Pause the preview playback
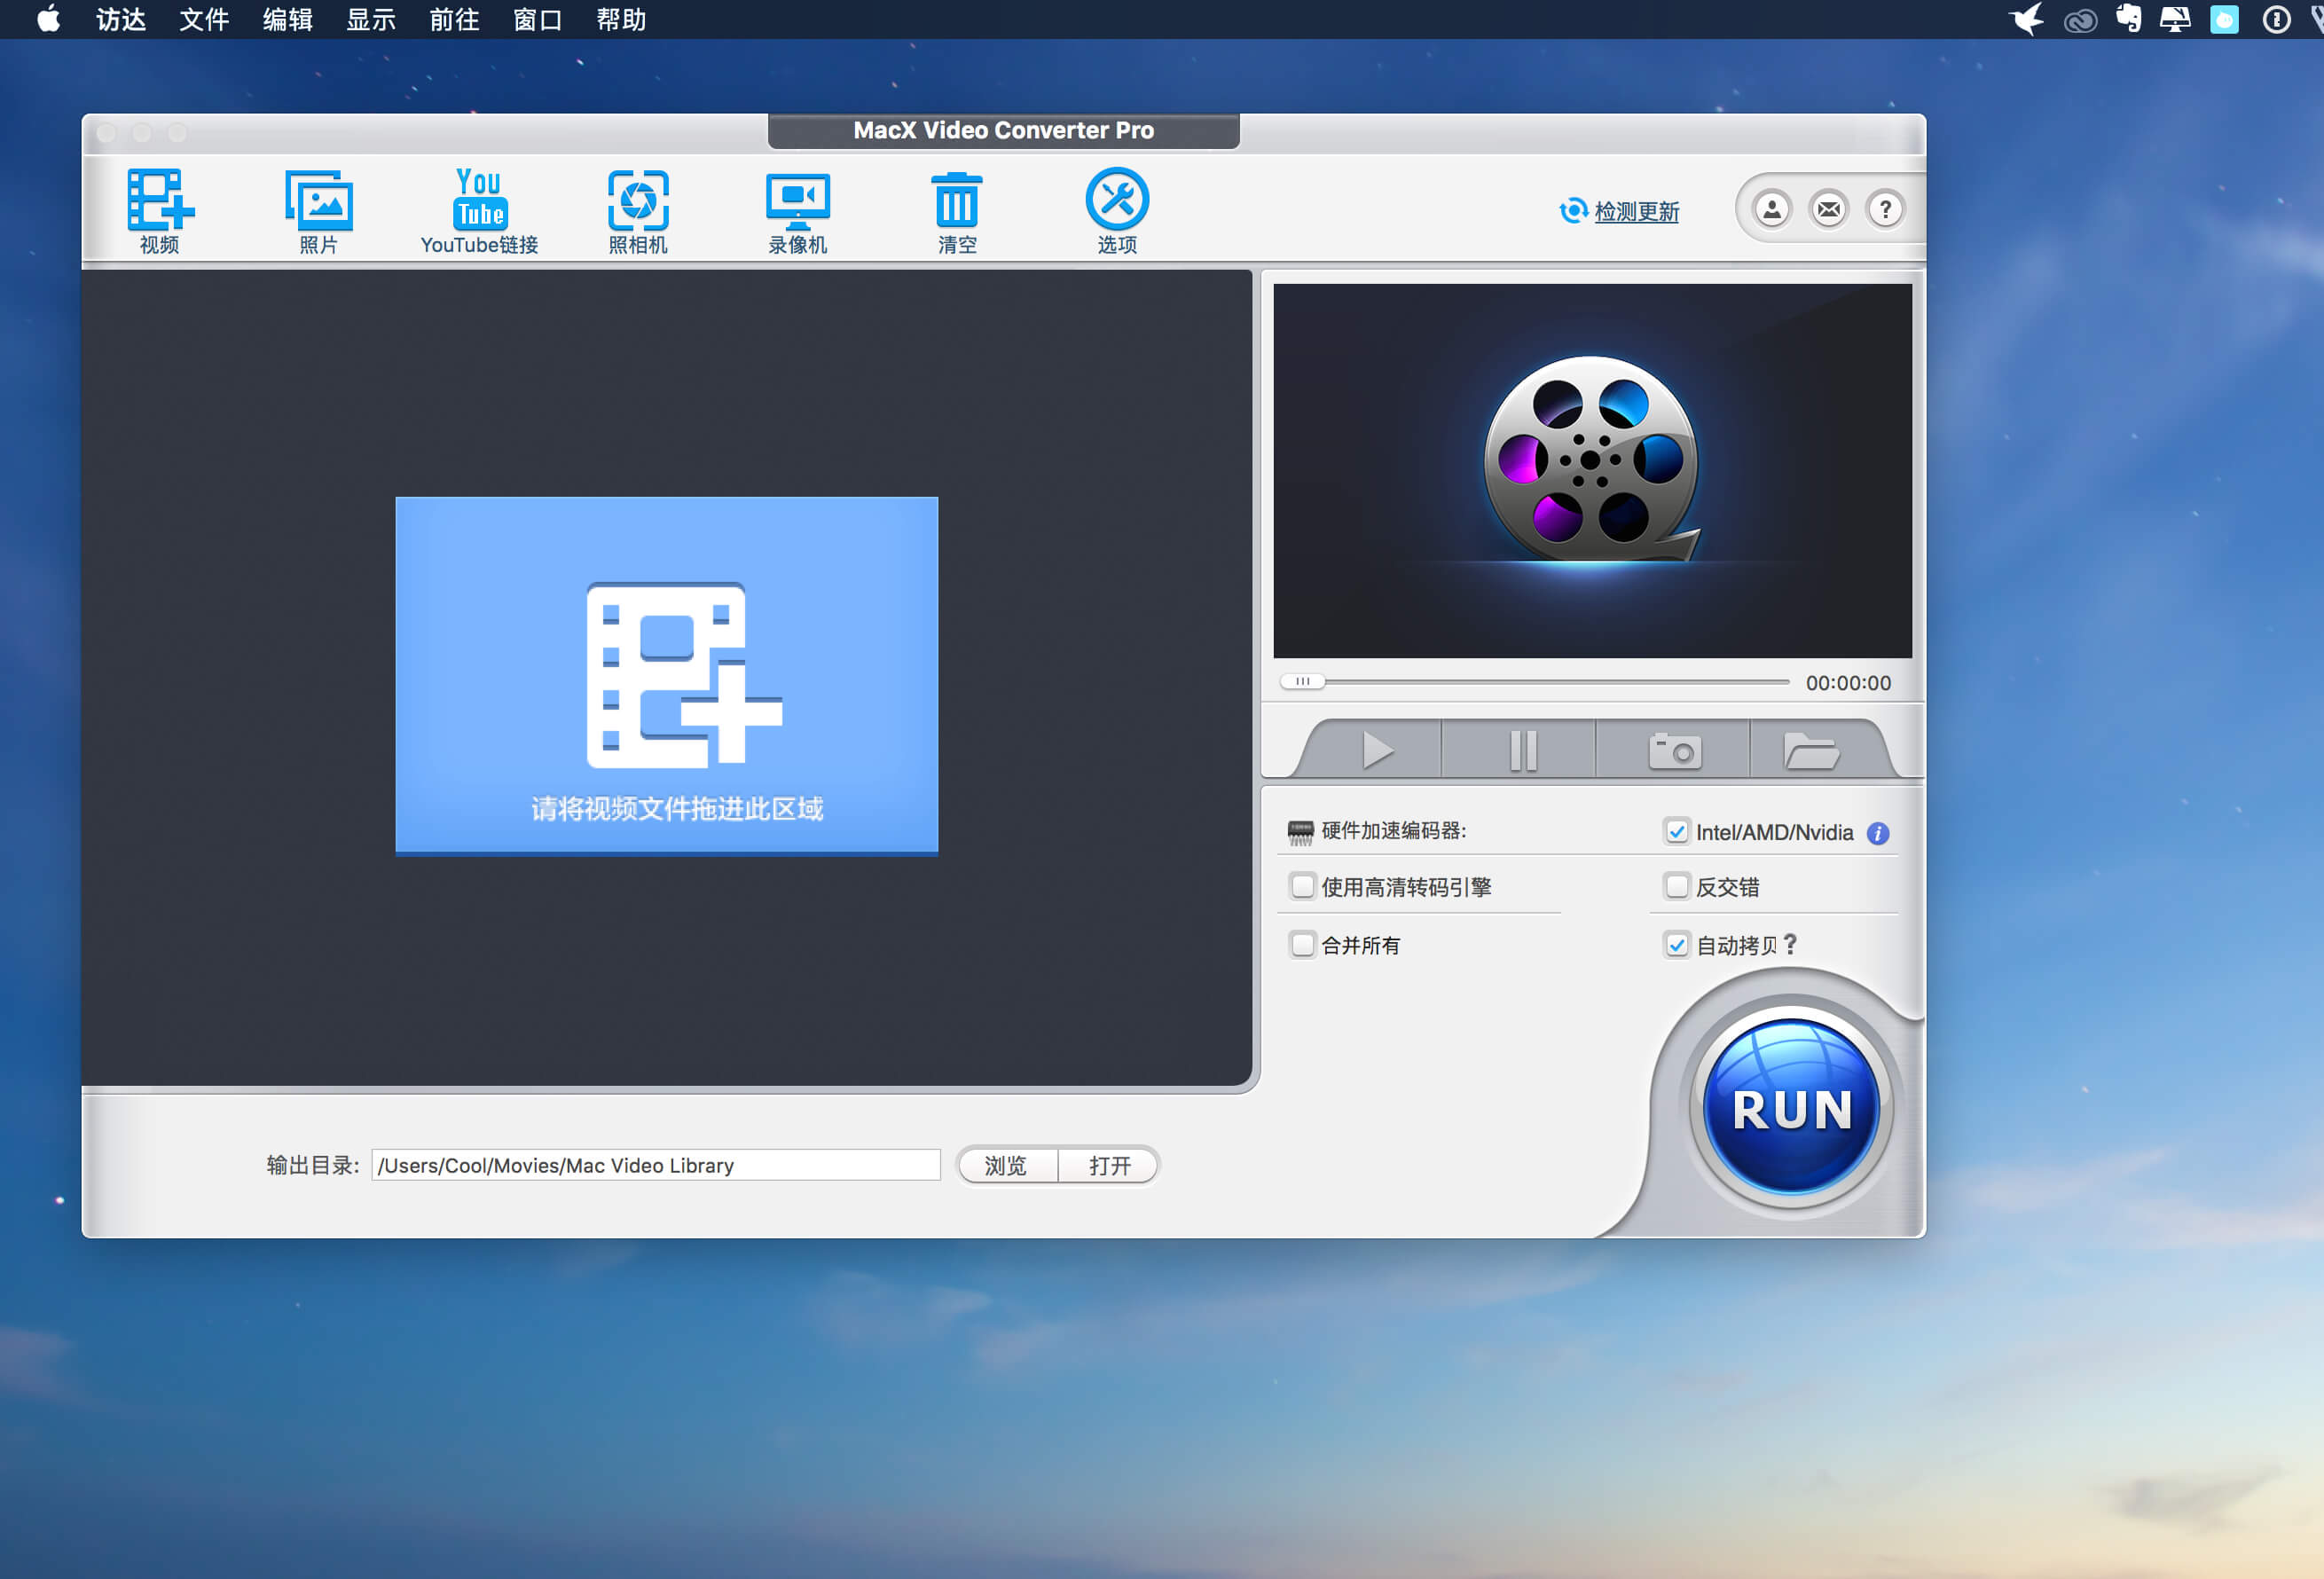Viewport: 2324px width, 1579px height. (x=1521, y=750)
